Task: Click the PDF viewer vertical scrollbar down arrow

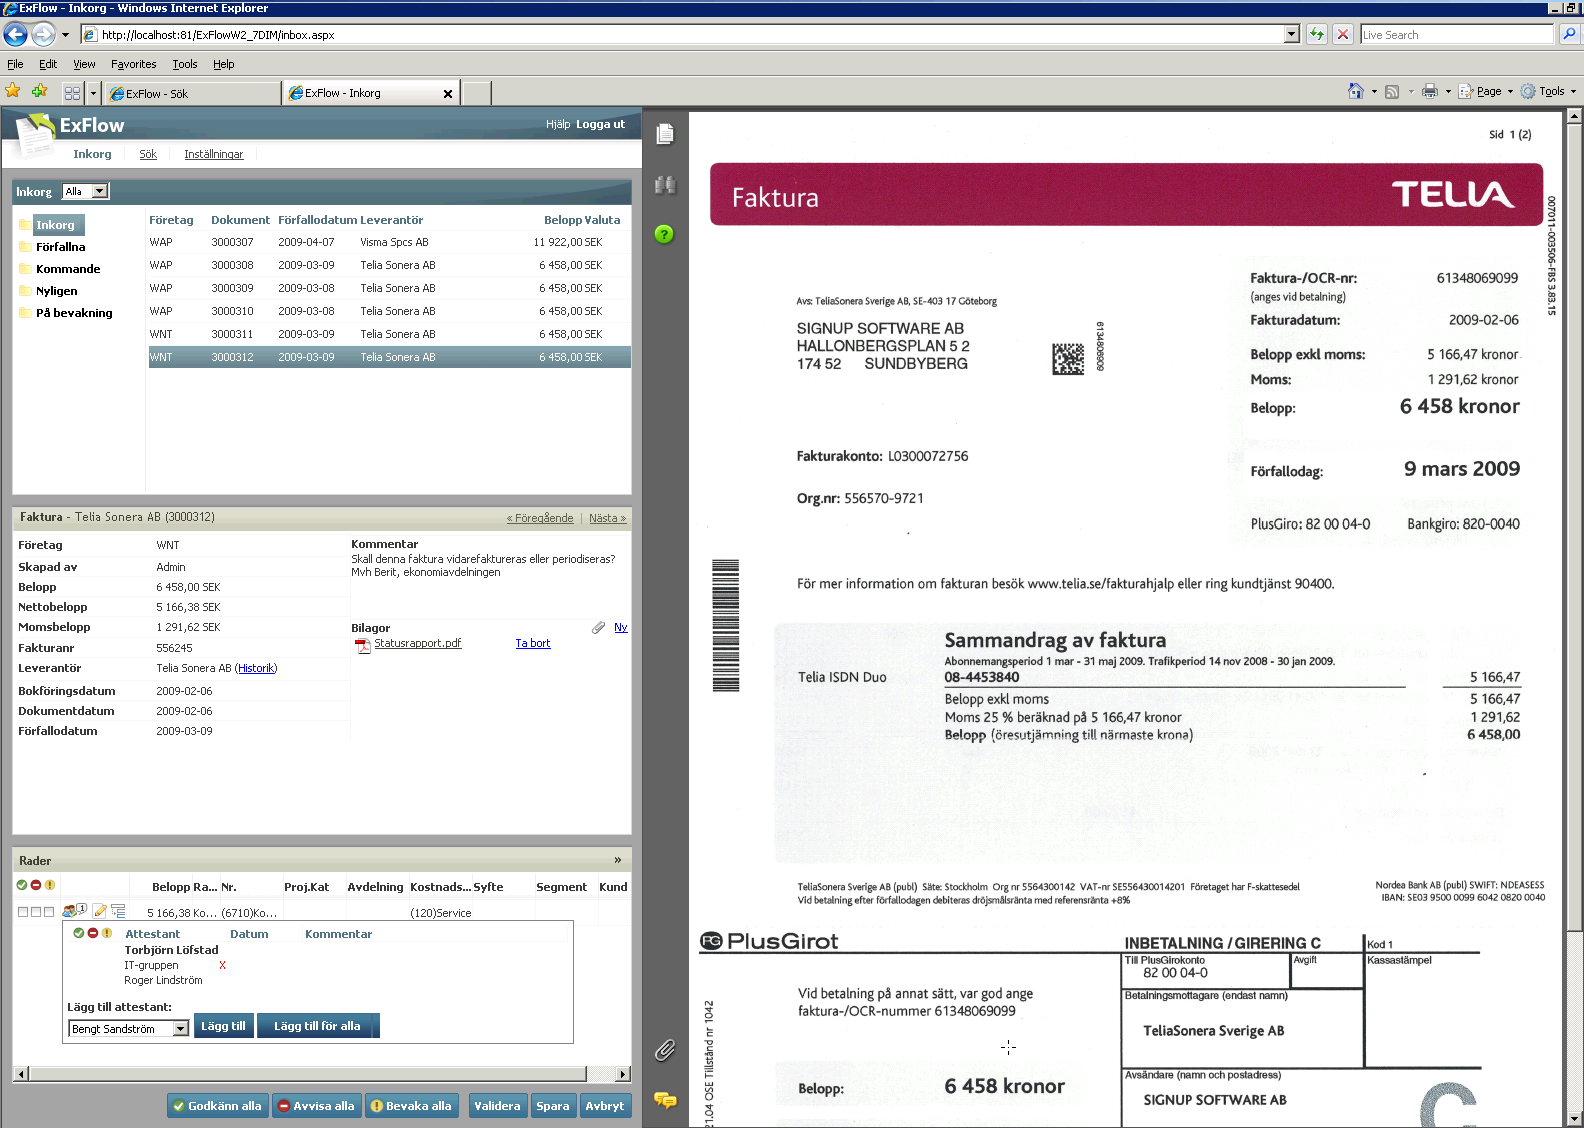Action: click(1574, 1119)
